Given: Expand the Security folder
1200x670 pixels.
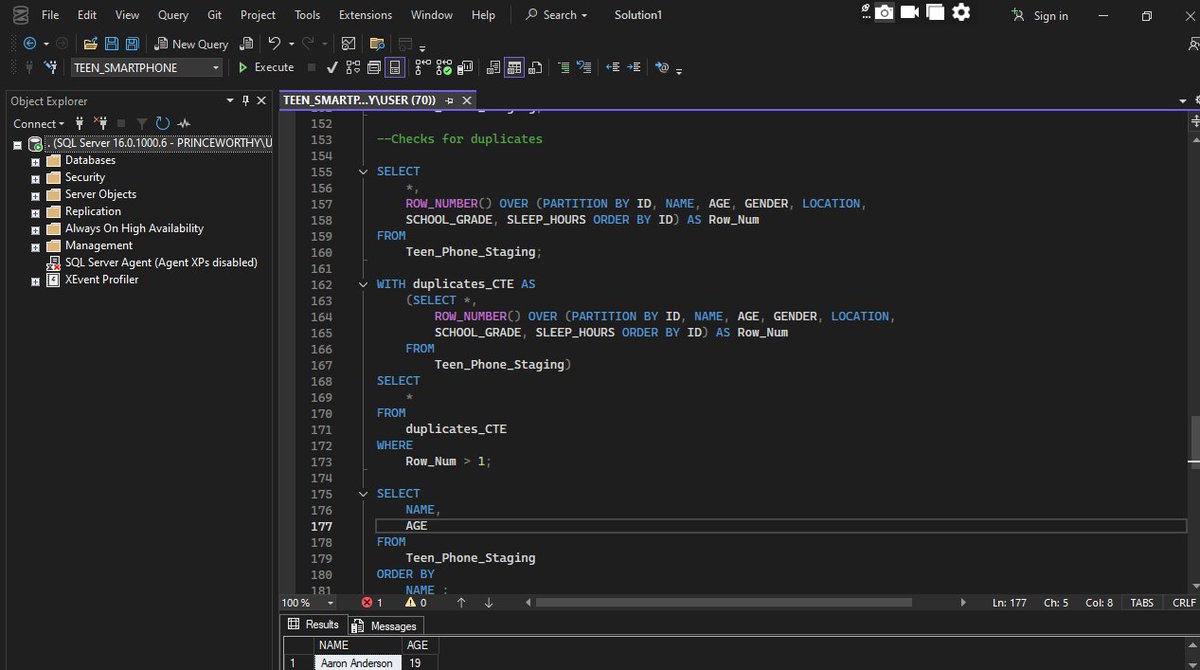Looking at the screenshot, I should (36, 178).
